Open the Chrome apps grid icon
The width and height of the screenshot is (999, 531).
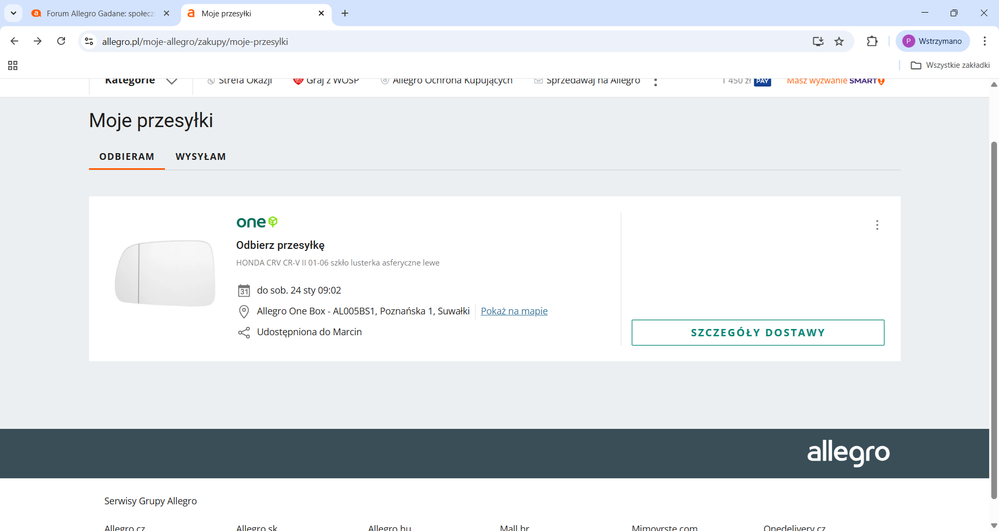[x=13, y=65]
